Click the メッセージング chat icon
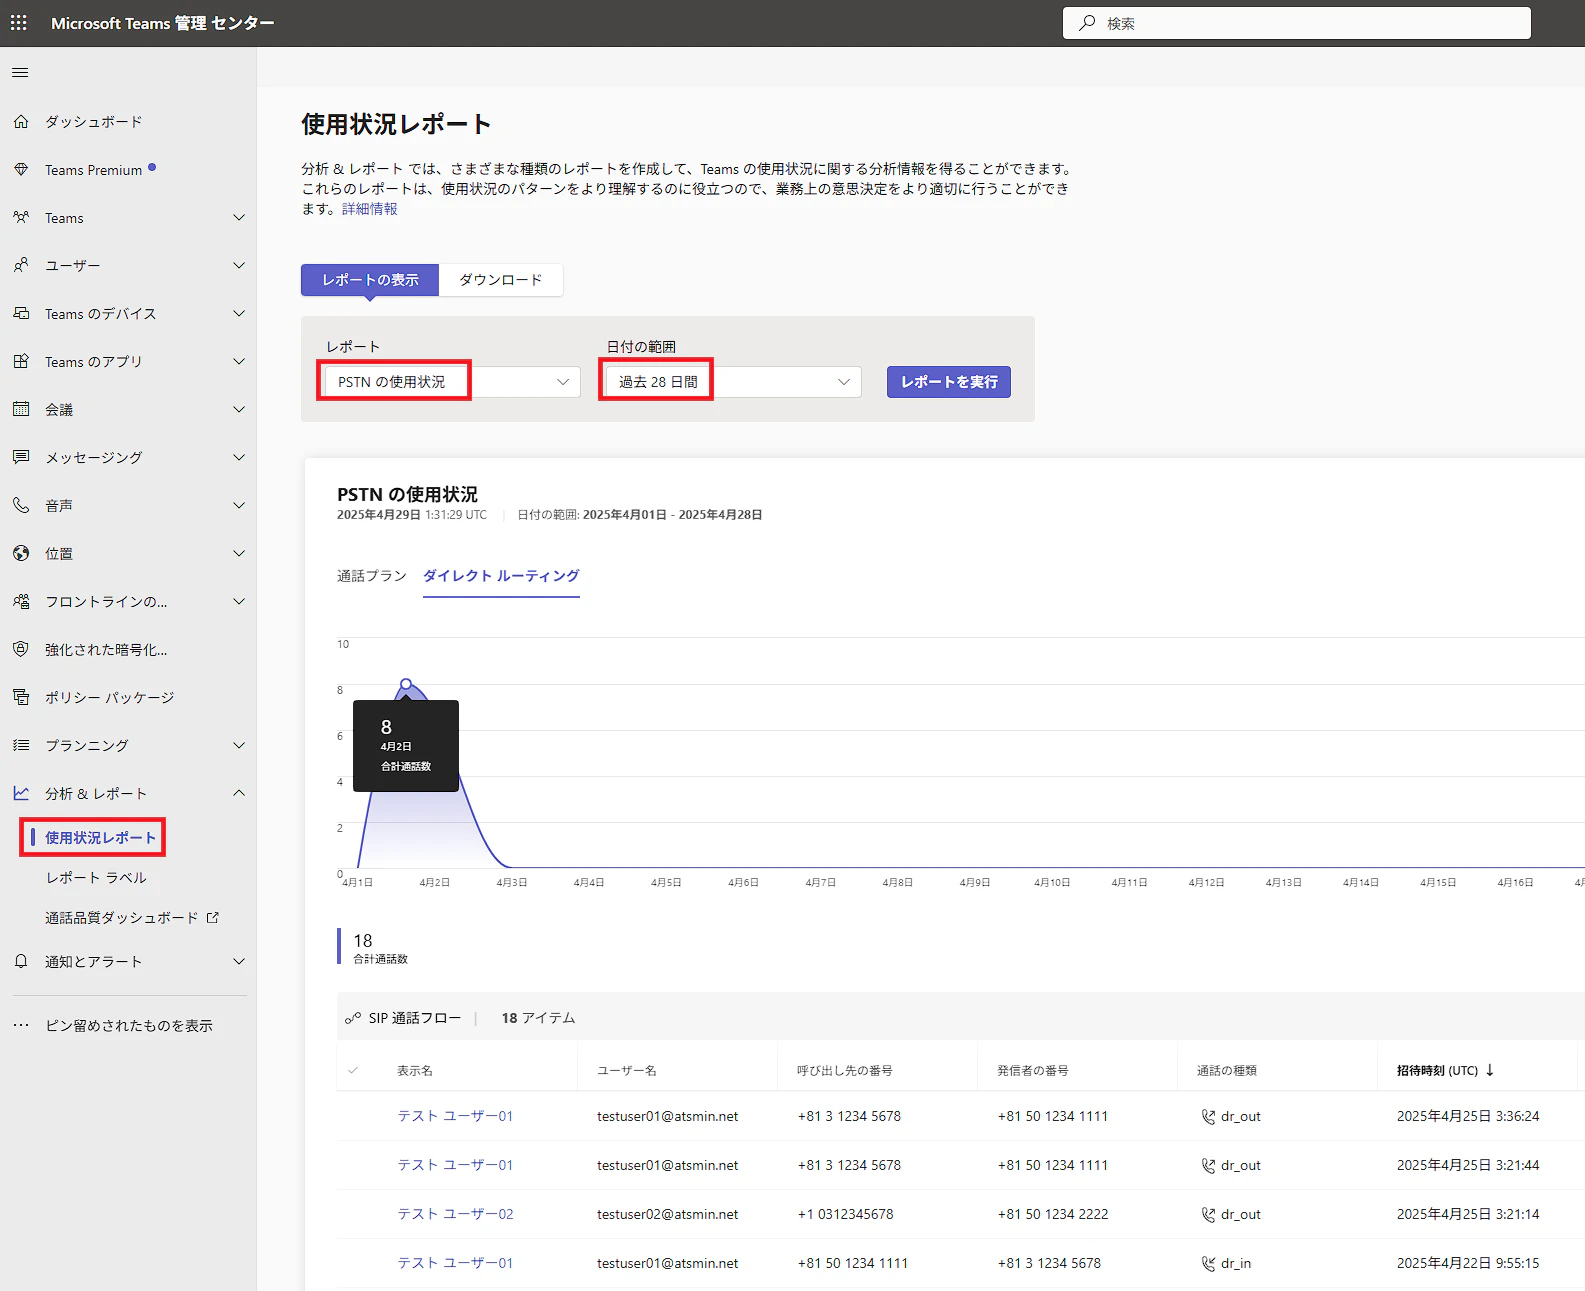1585x1291 pixels. pos(21,457)
